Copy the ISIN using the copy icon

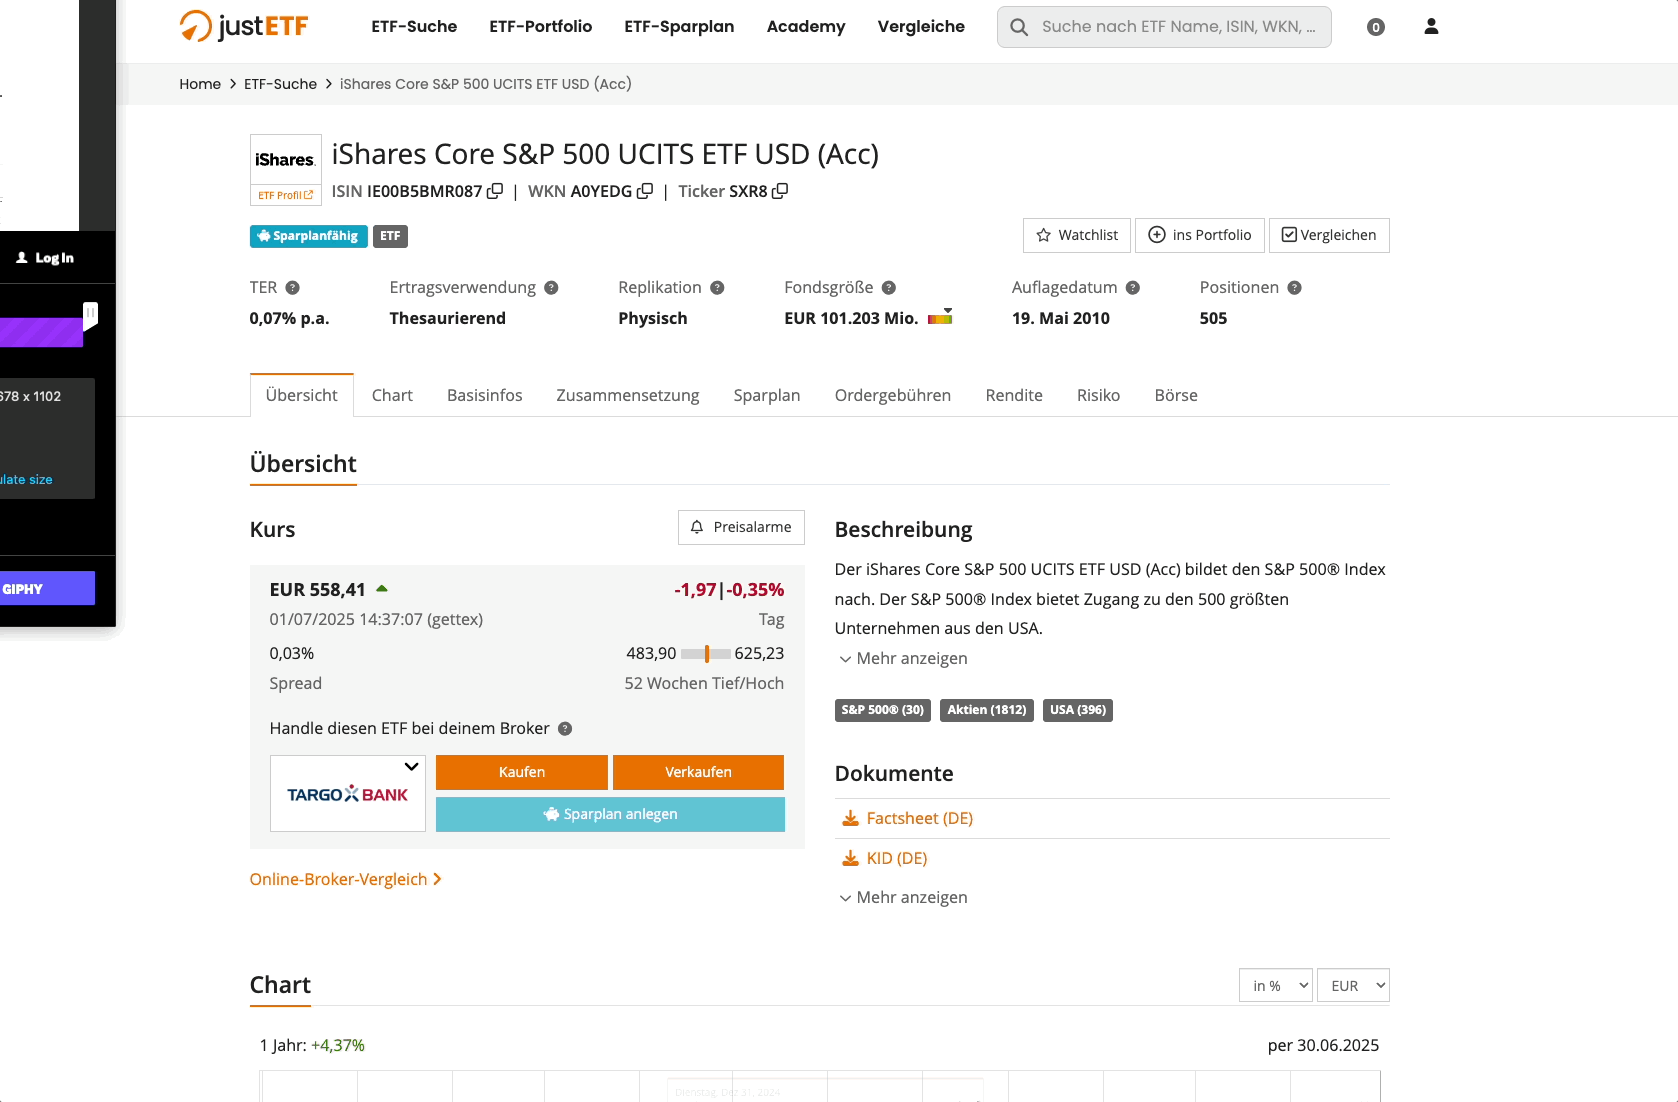click(x=495, y=191)
